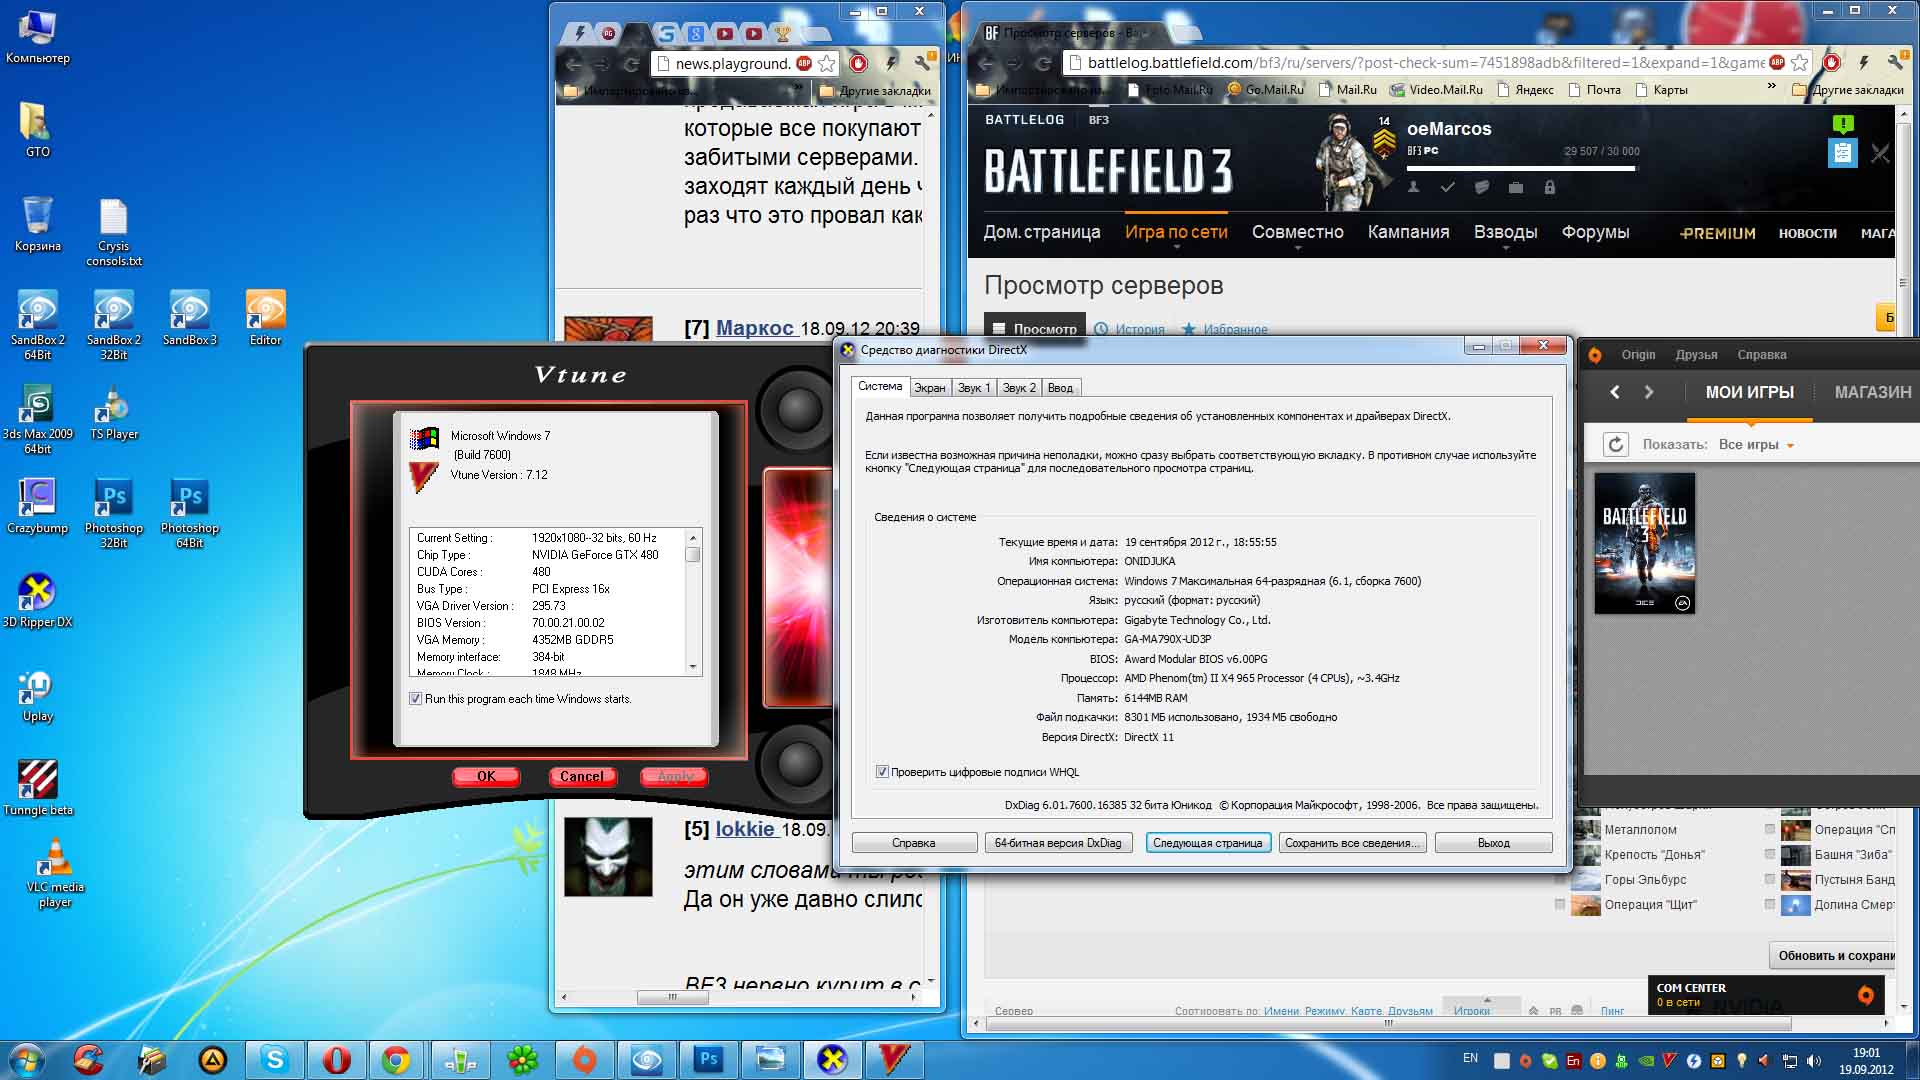Image resolution: width=1920 pixels, height=1080 pixels.
Task: Click the Battlefield 3 game cover in Origin
Action: [x=1644, y=543]
